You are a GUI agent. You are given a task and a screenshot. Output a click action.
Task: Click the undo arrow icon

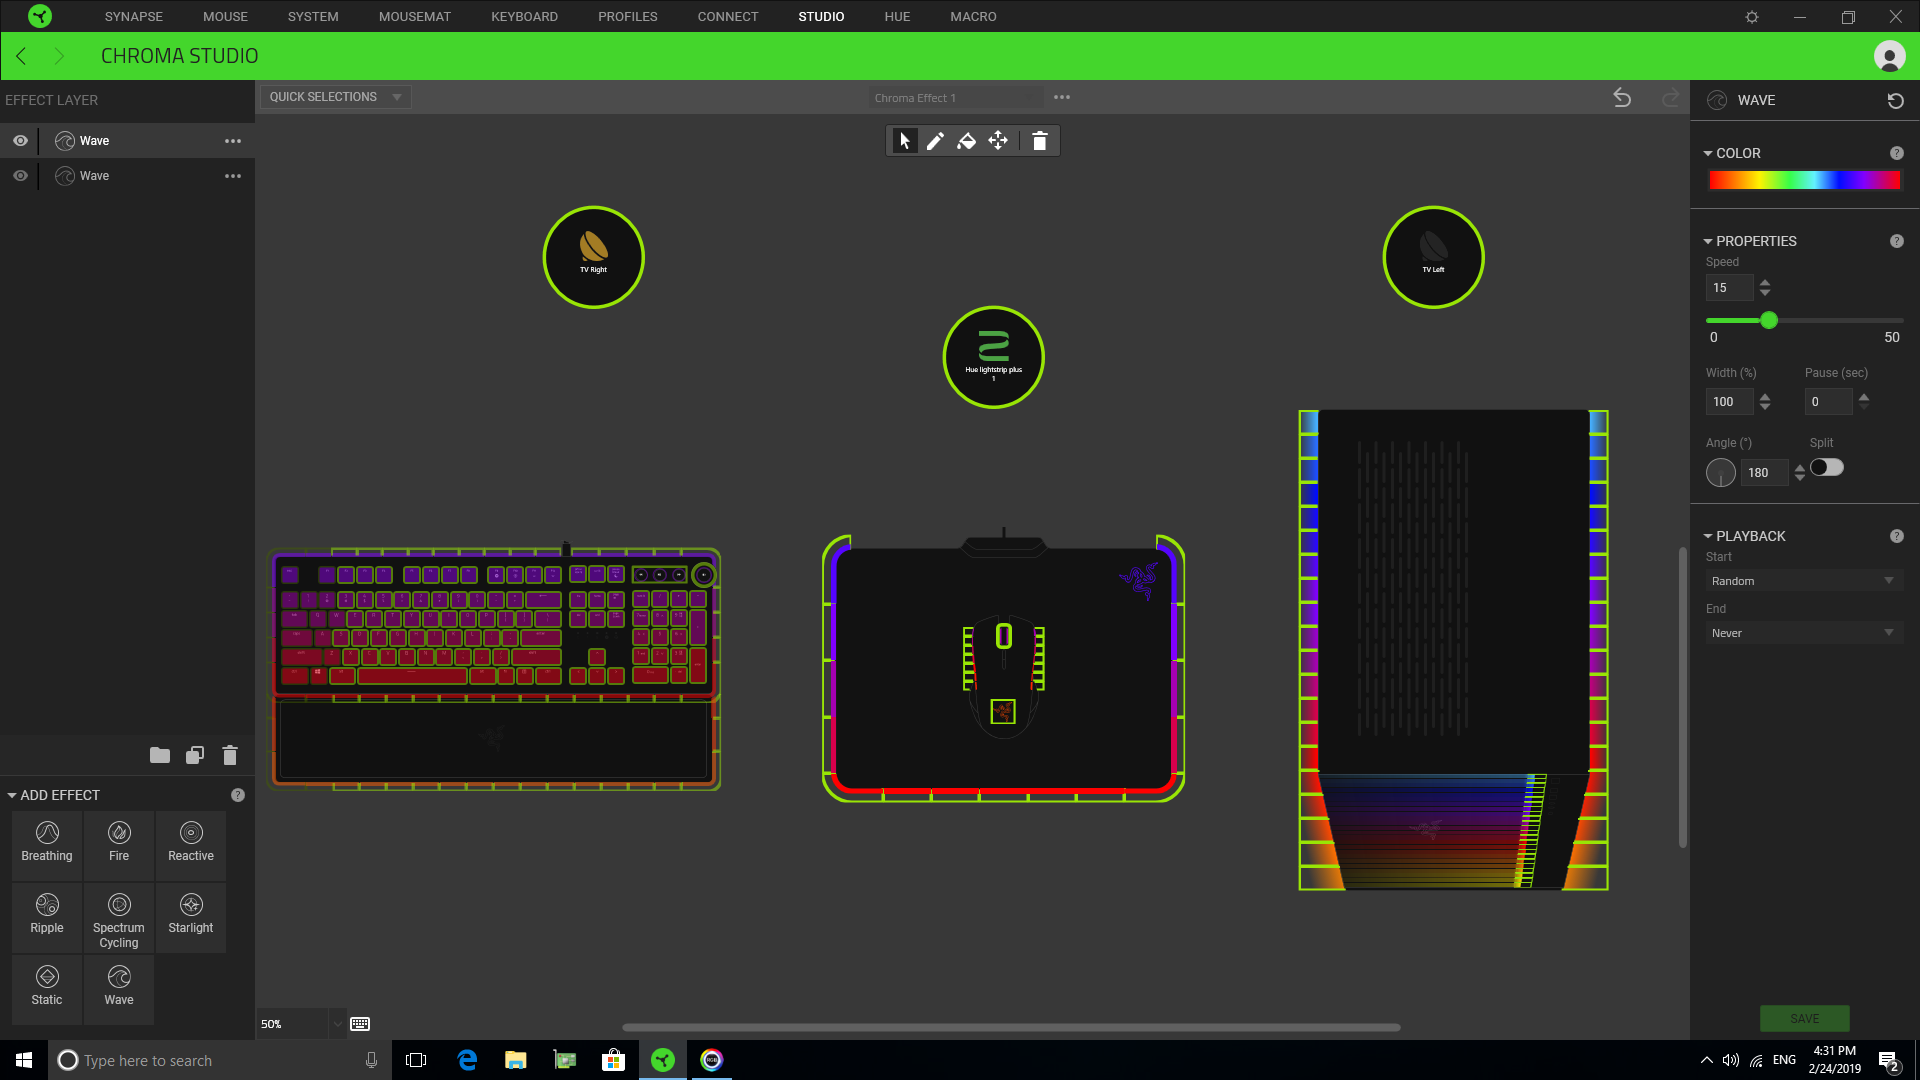tap(1622, 98)
